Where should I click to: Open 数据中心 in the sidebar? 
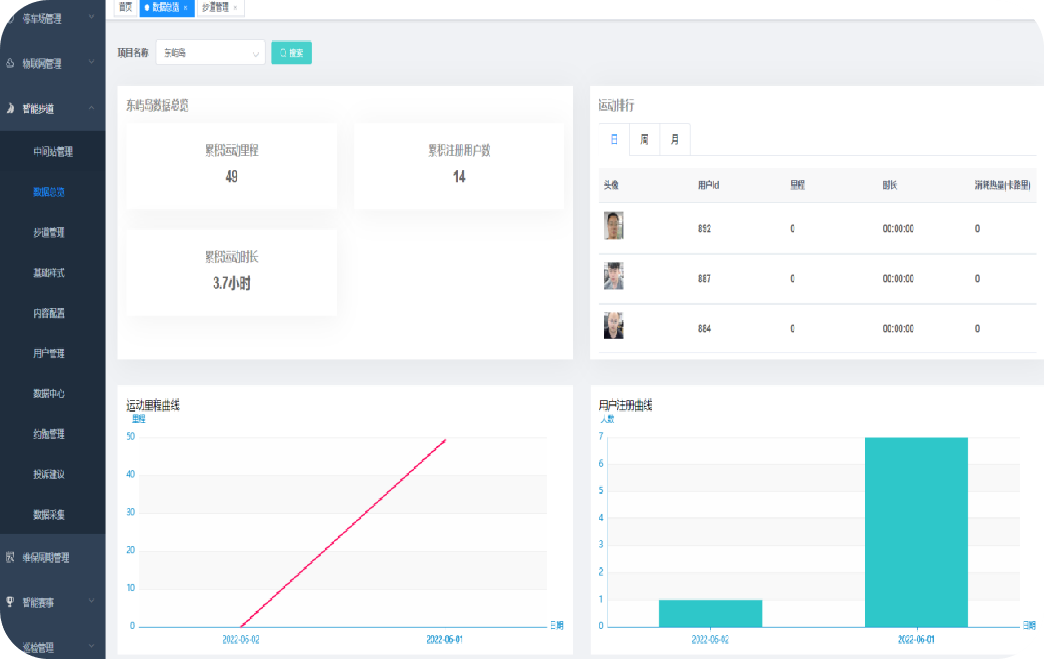pos(49,393)
